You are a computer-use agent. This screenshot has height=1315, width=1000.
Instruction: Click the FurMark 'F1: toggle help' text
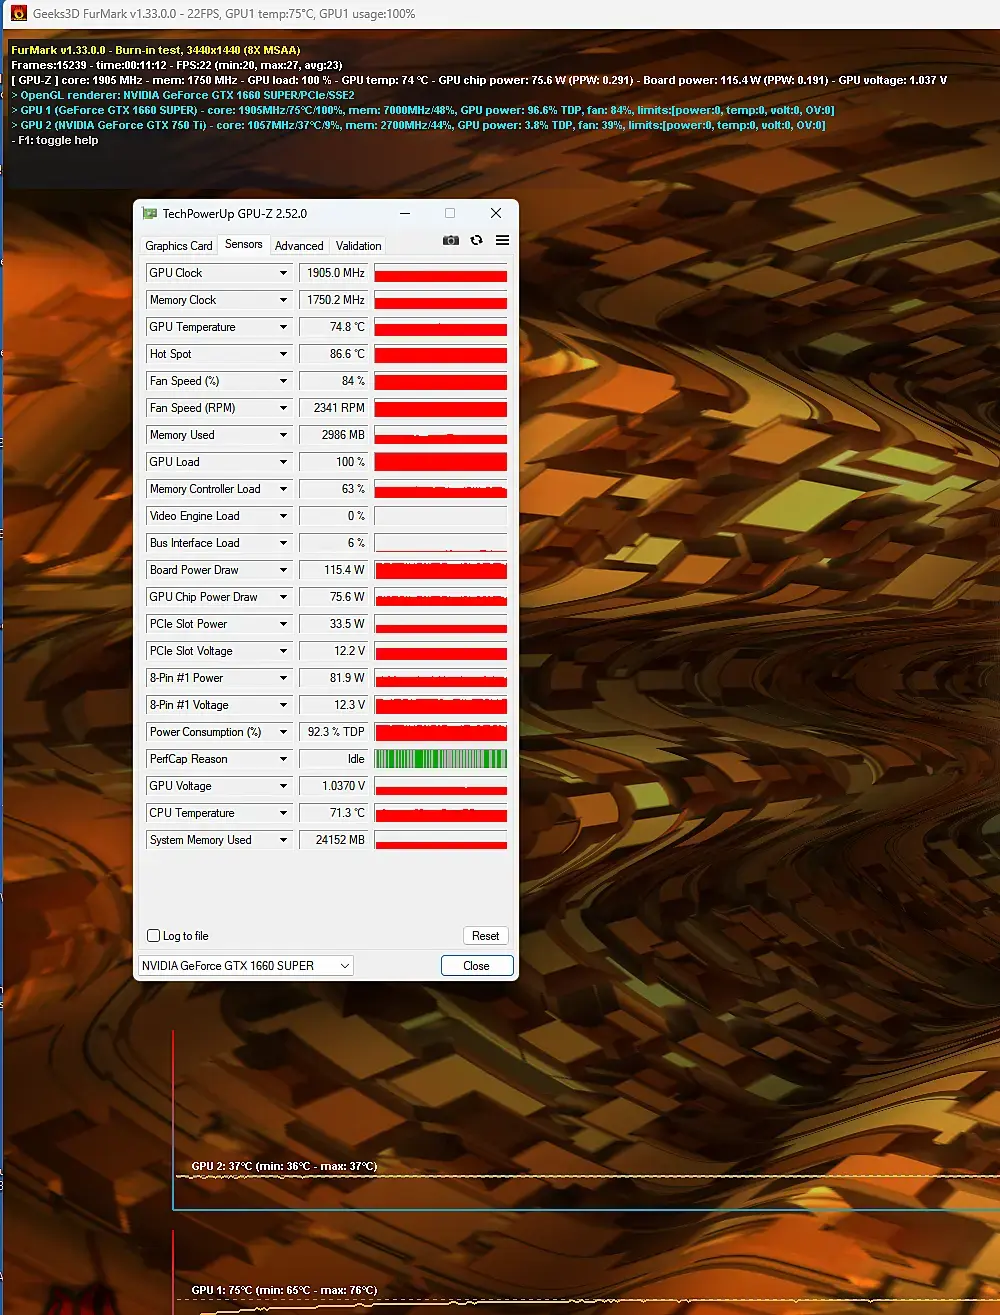pos(54,140)
